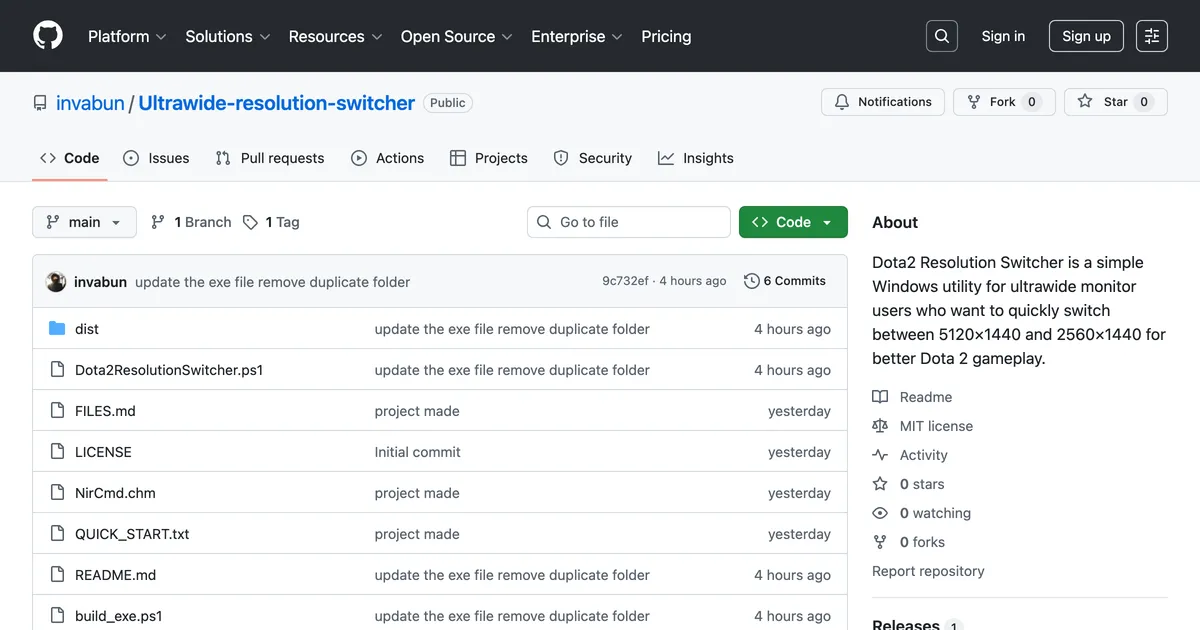The height and width of the screenshot is (630, 1200).
Task: Click the Readme book icon in About
Action: tap(879, 396)
